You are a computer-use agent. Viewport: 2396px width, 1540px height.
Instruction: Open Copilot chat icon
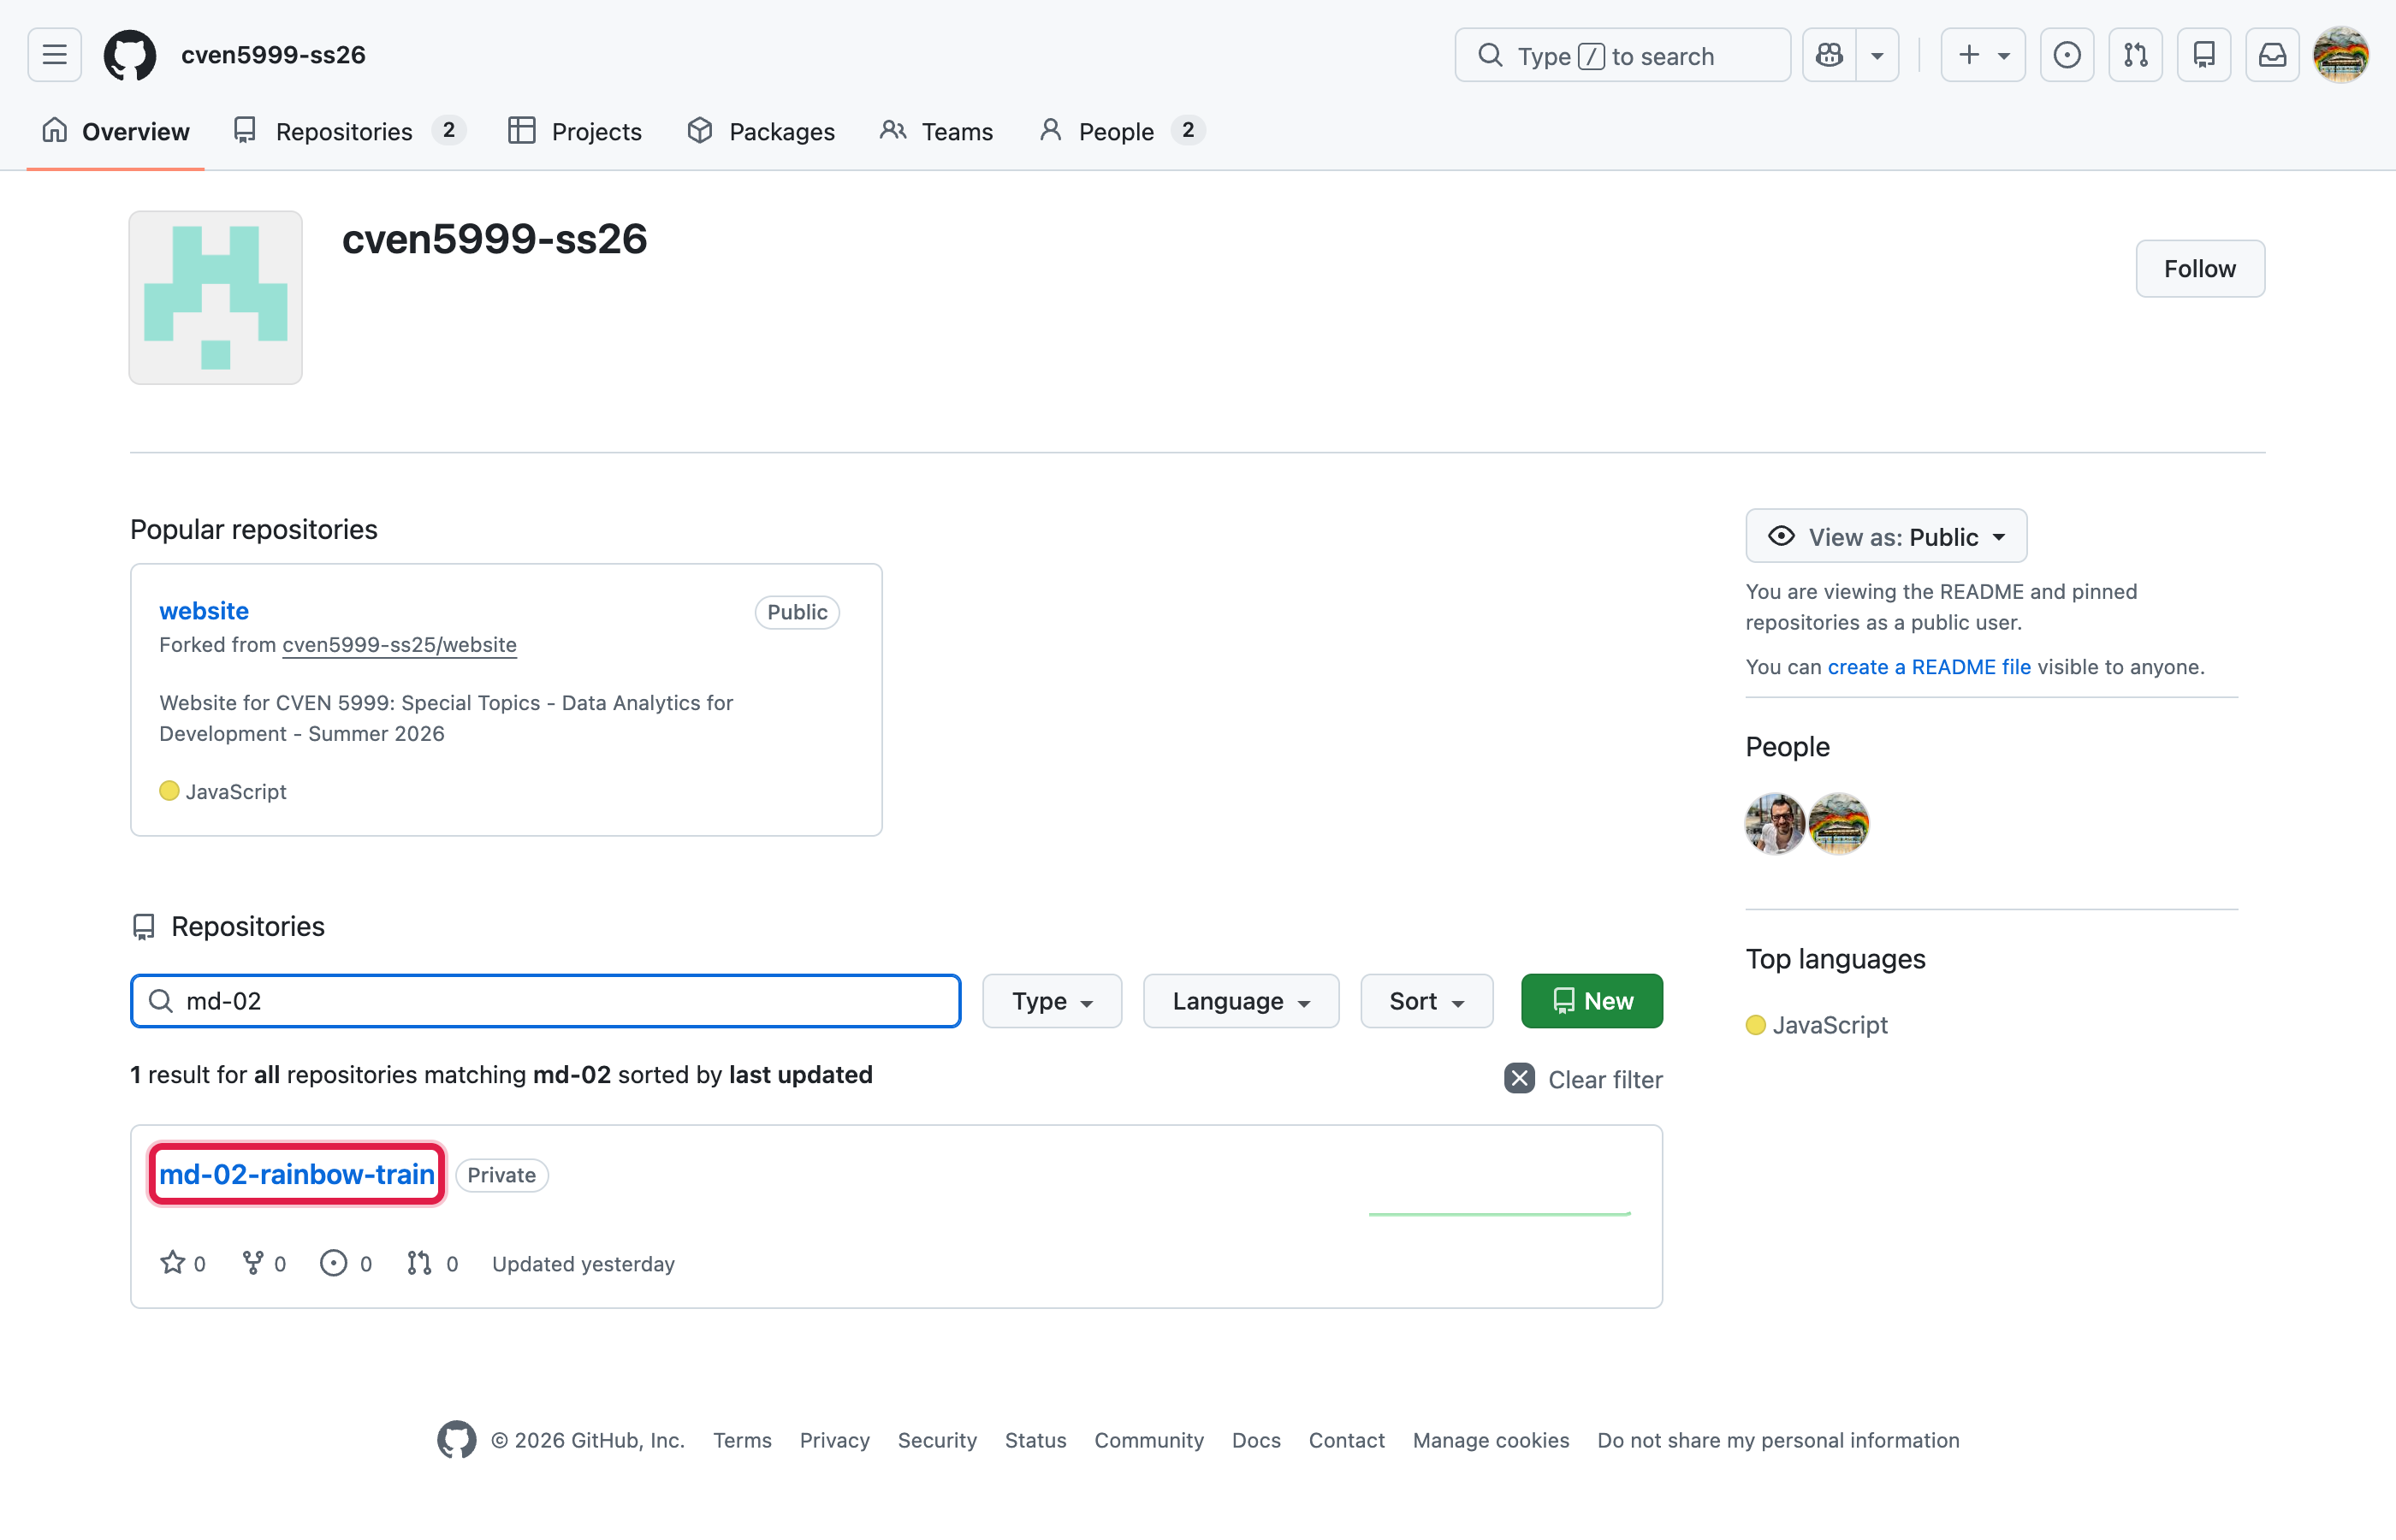pos(1829,55)
